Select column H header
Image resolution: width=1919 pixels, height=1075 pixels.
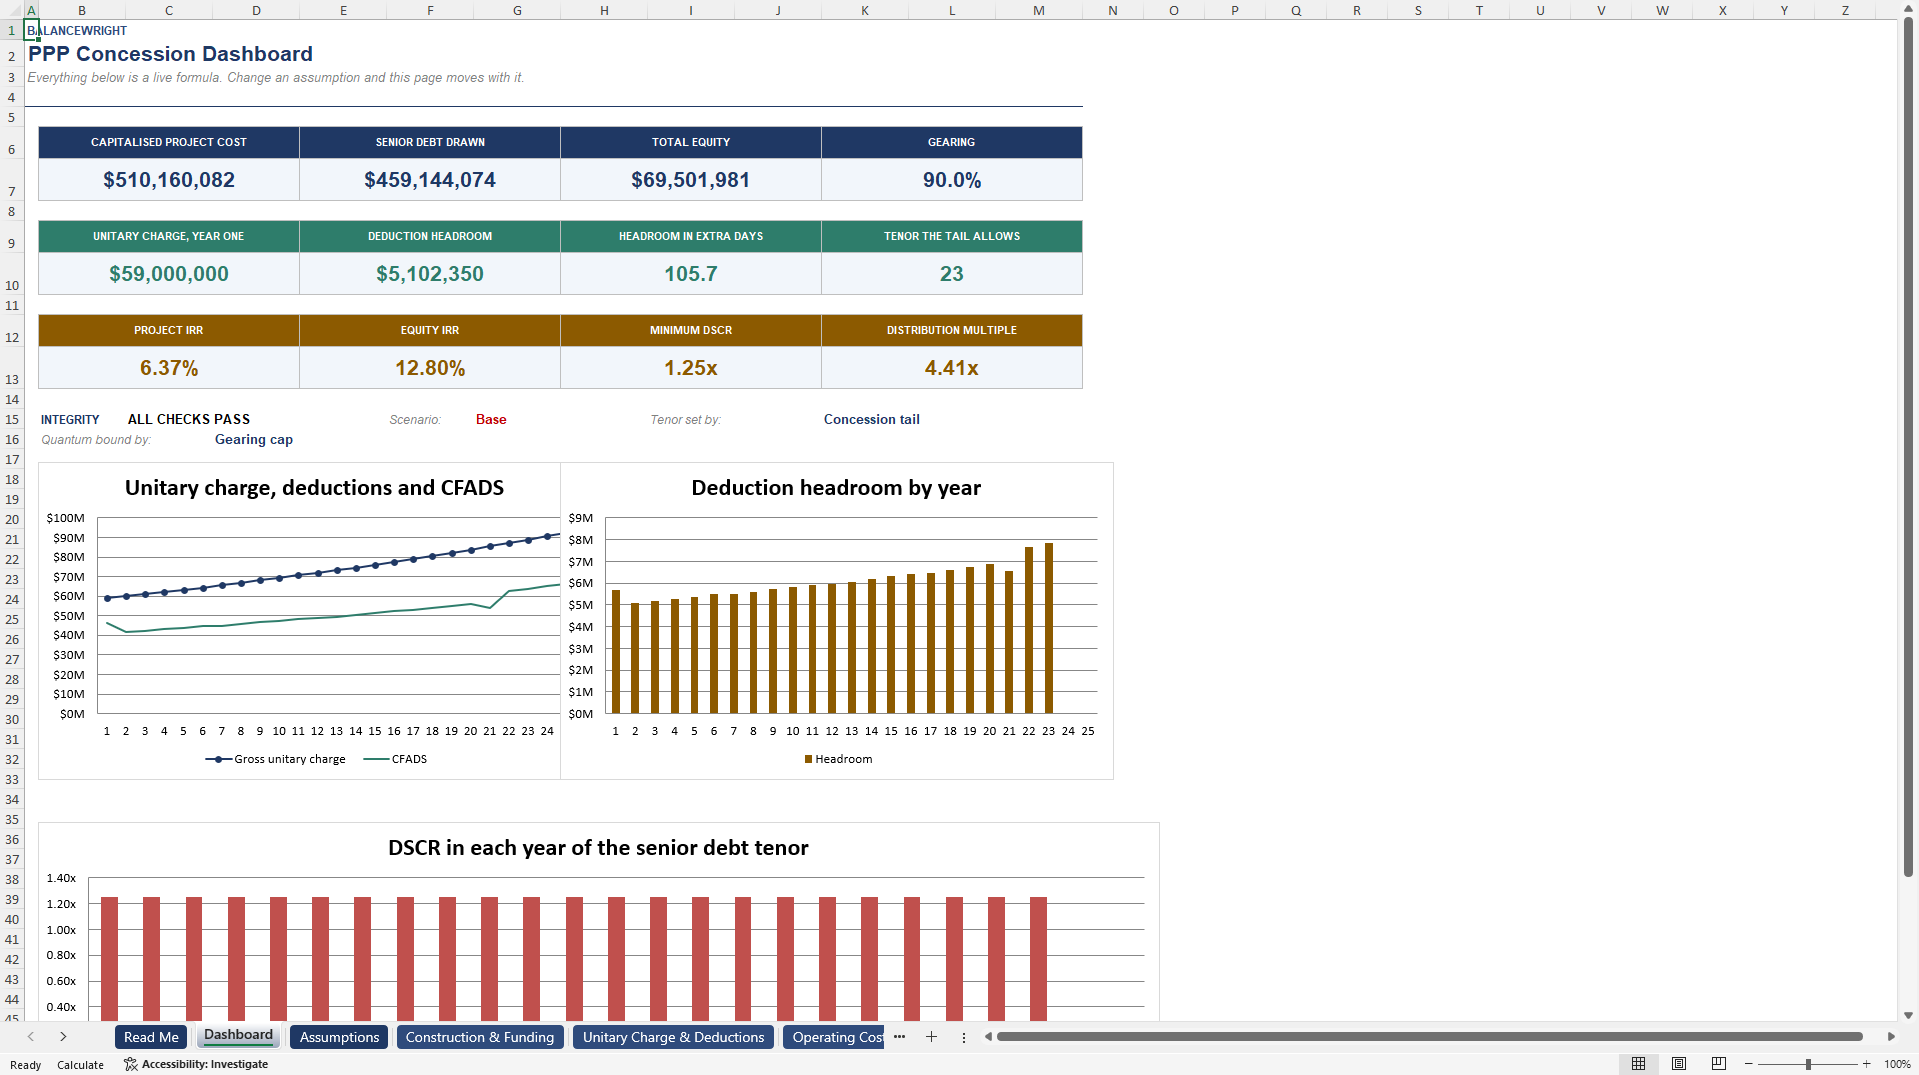(x=604, y=10)
